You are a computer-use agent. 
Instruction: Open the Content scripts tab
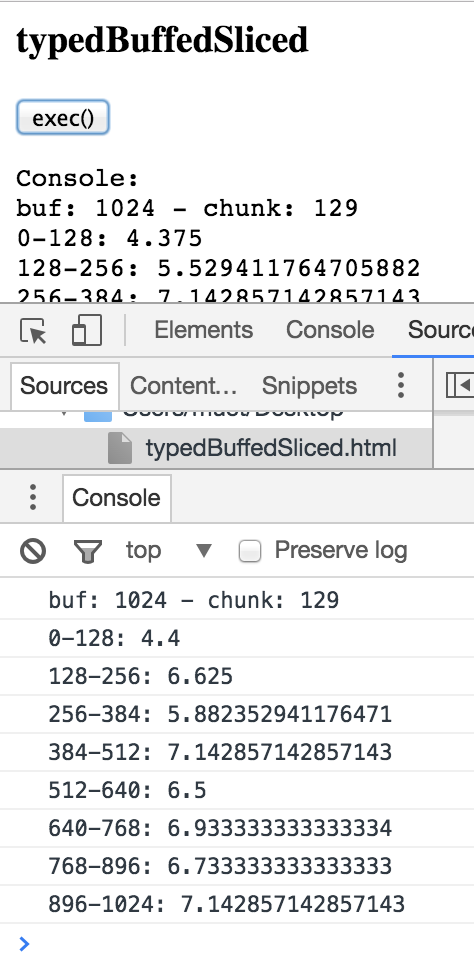click(x=183, y=386)
